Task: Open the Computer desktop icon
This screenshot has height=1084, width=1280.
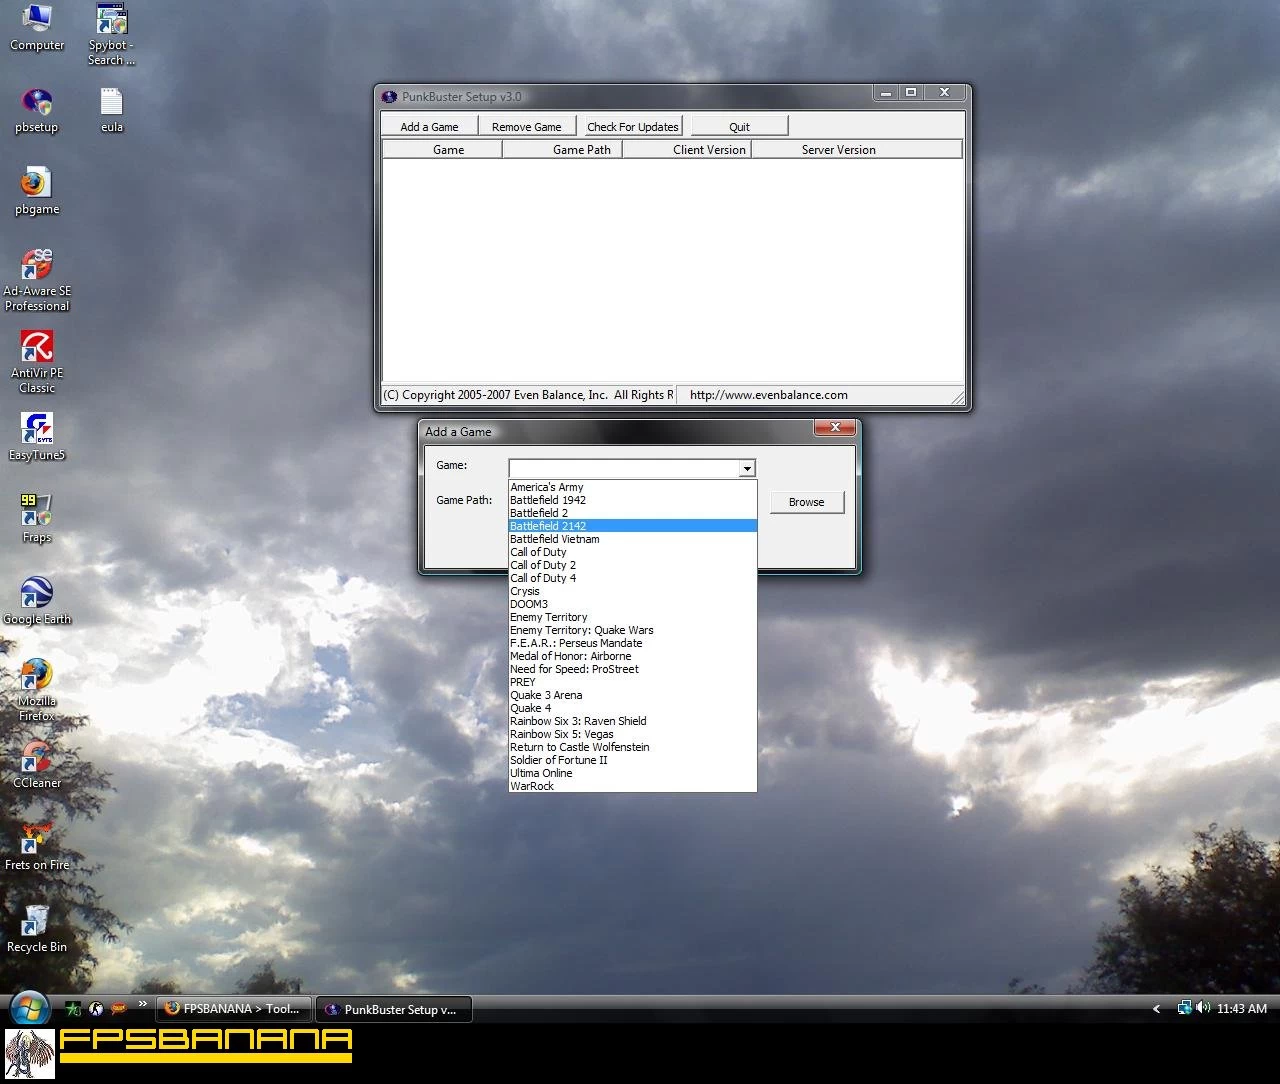Action: pos(37,27)
